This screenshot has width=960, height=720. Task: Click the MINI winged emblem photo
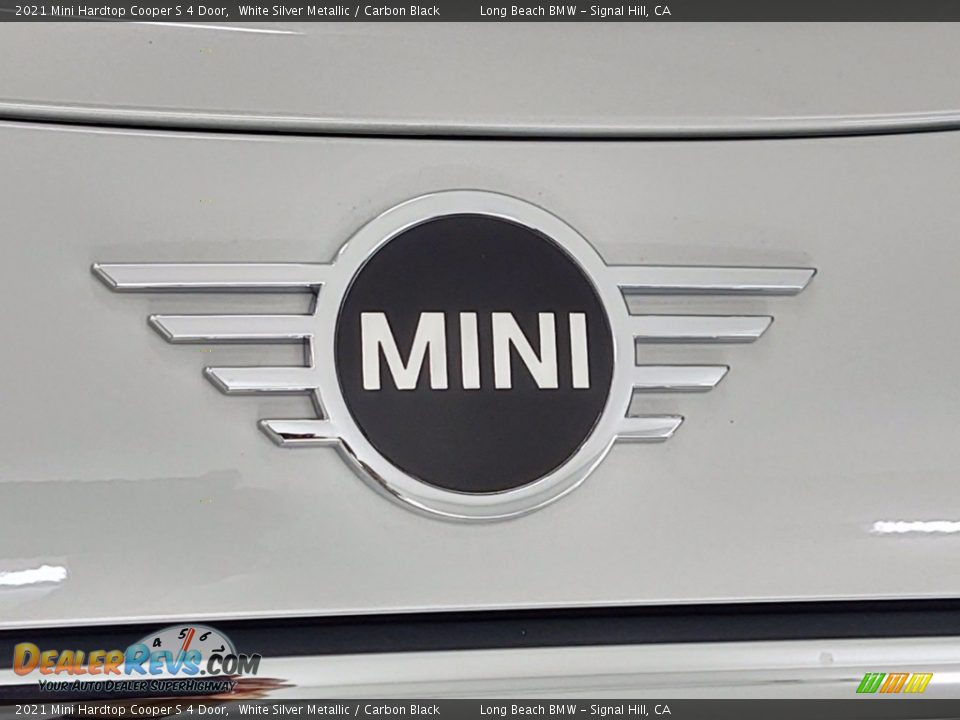[454, 355]
